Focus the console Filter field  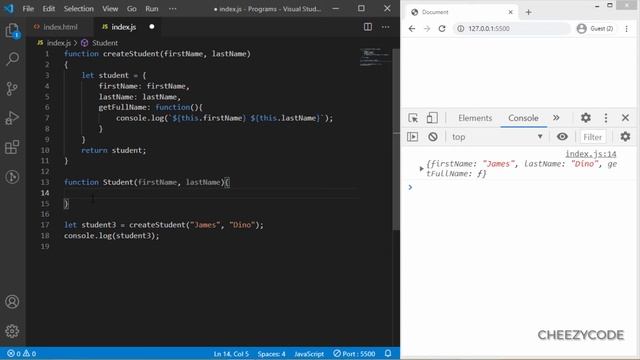click(592, 137)
